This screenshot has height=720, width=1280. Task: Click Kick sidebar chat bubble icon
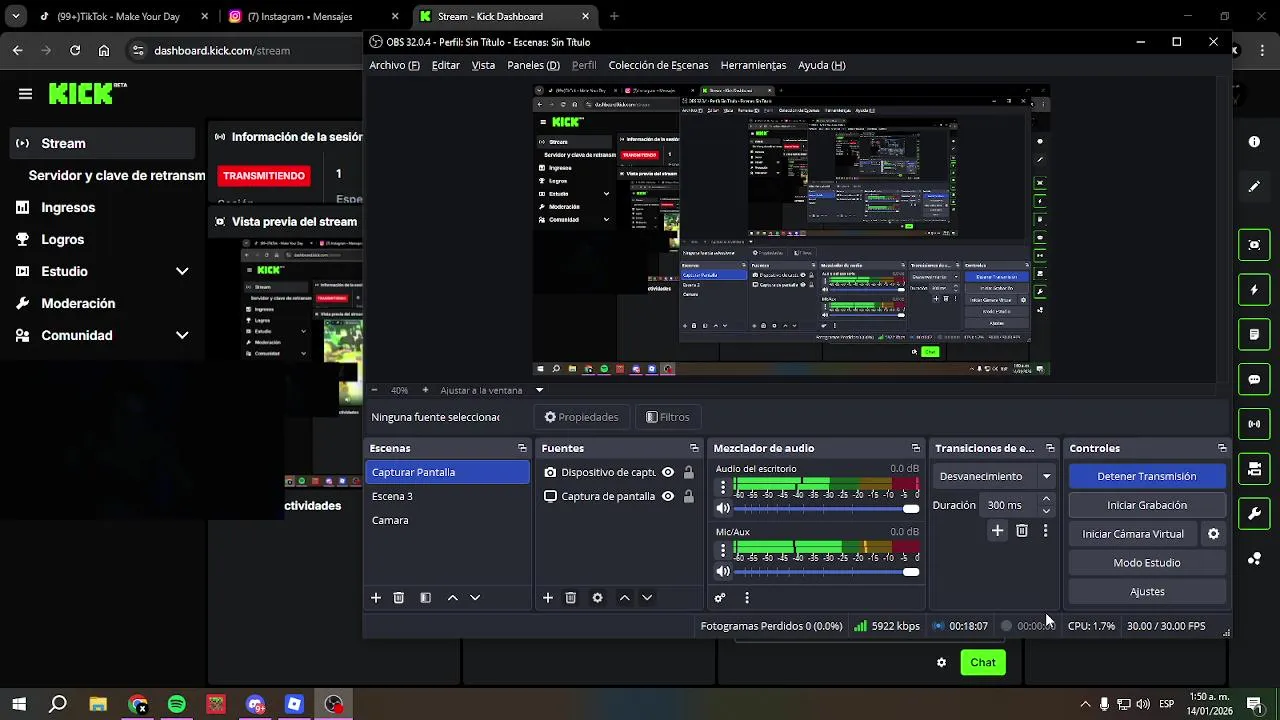point(1254,380)
